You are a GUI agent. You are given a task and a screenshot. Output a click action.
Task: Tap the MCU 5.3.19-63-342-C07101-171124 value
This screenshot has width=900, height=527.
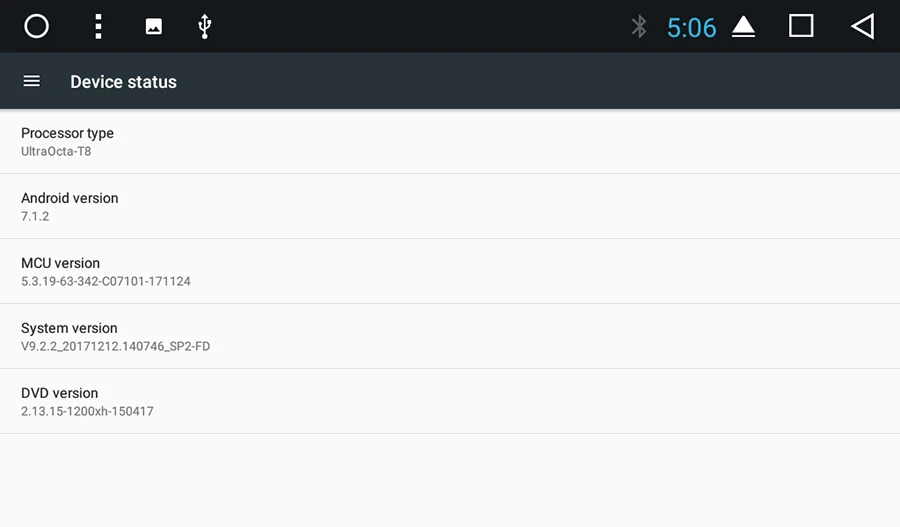pos(106,281)
